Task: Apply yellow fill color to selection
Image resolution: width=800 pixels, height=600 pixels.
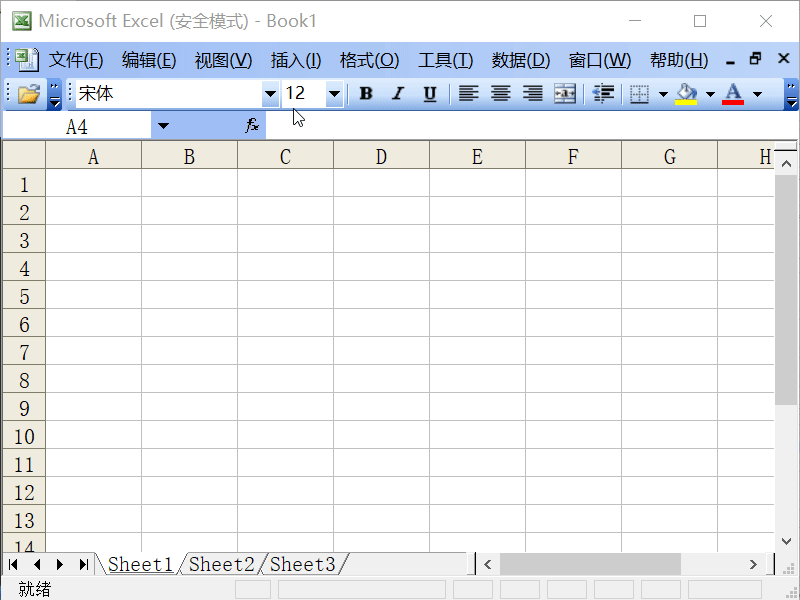Action: [688, 93]
